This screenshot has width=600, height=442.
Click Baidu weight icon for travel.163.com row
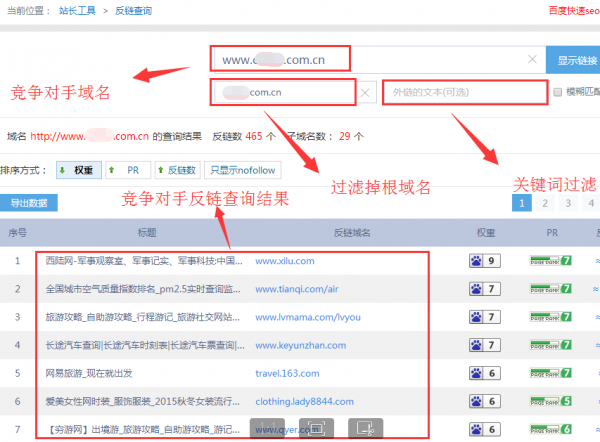tap(484, 373)
